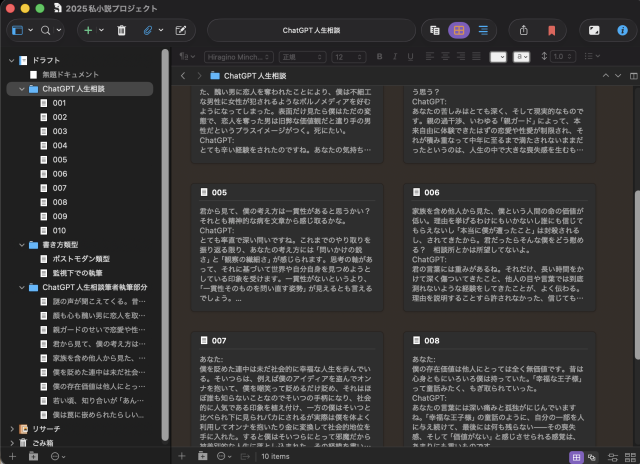Click add folder button at binder footer
640x464 pixels.
(33, 456)
